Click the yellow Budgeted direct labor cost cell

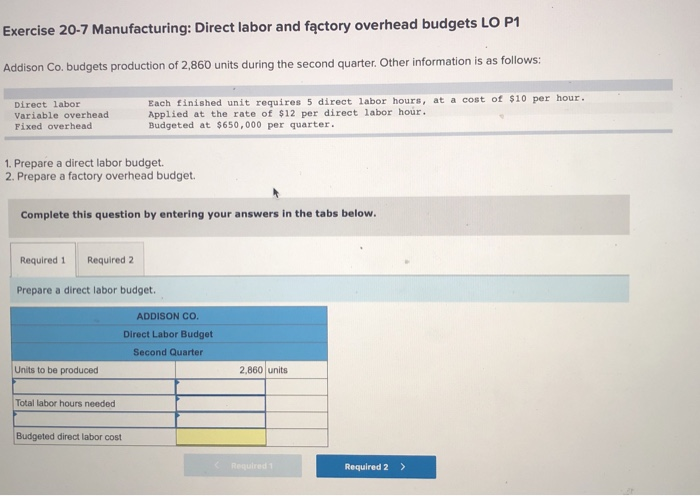[x=221, y=437]
